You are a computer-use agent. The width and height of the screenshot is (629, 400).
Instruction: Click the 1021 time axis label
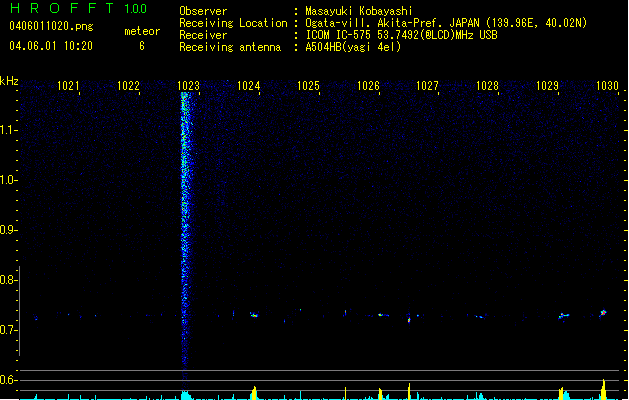coord(68,86)
